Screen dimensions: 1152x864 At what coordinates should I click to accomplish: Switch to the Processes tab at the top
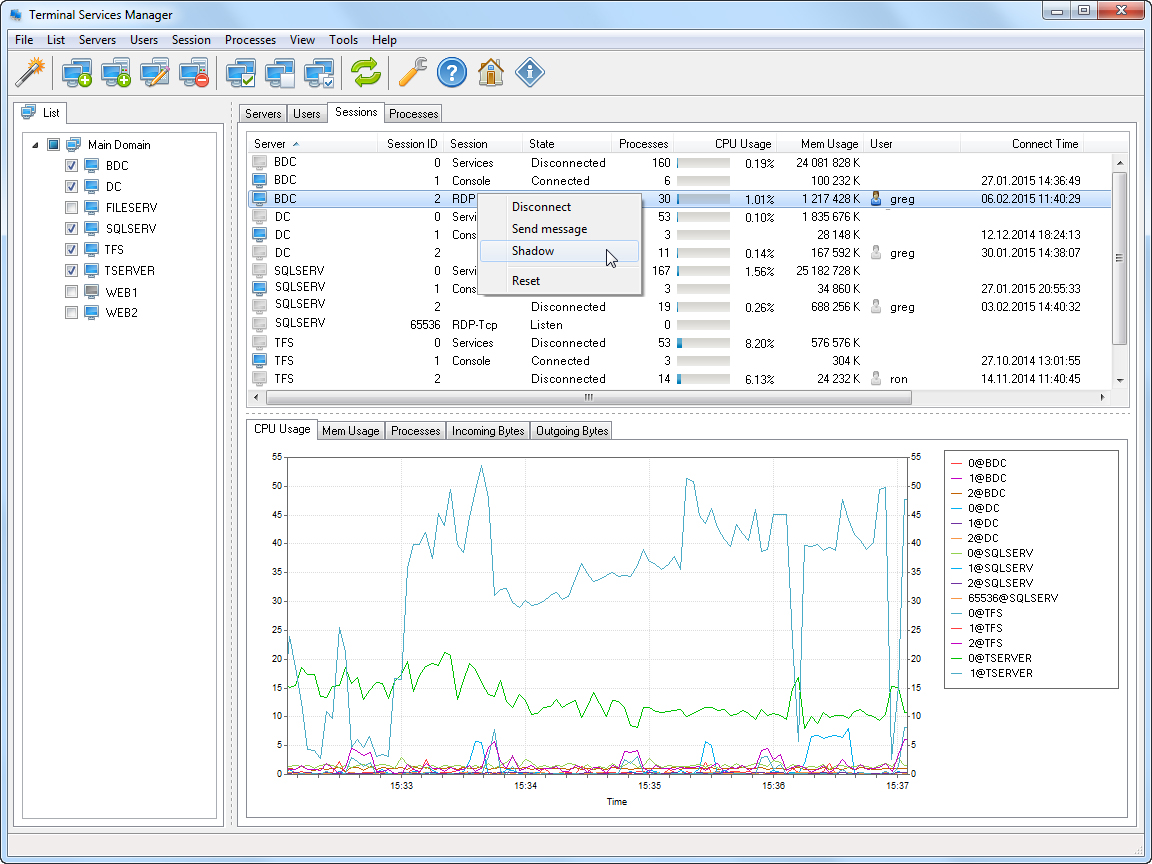414,114
